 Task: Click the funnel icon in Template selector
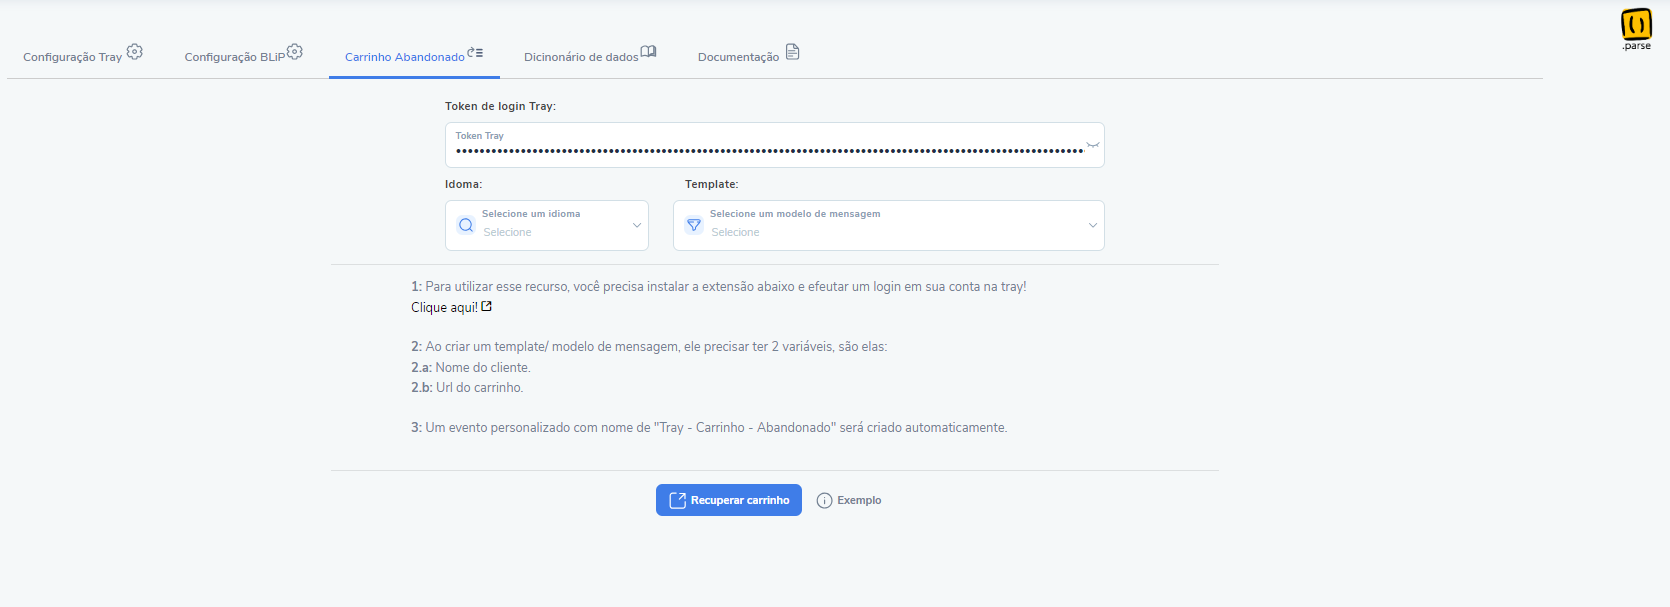tap(694, 225)
